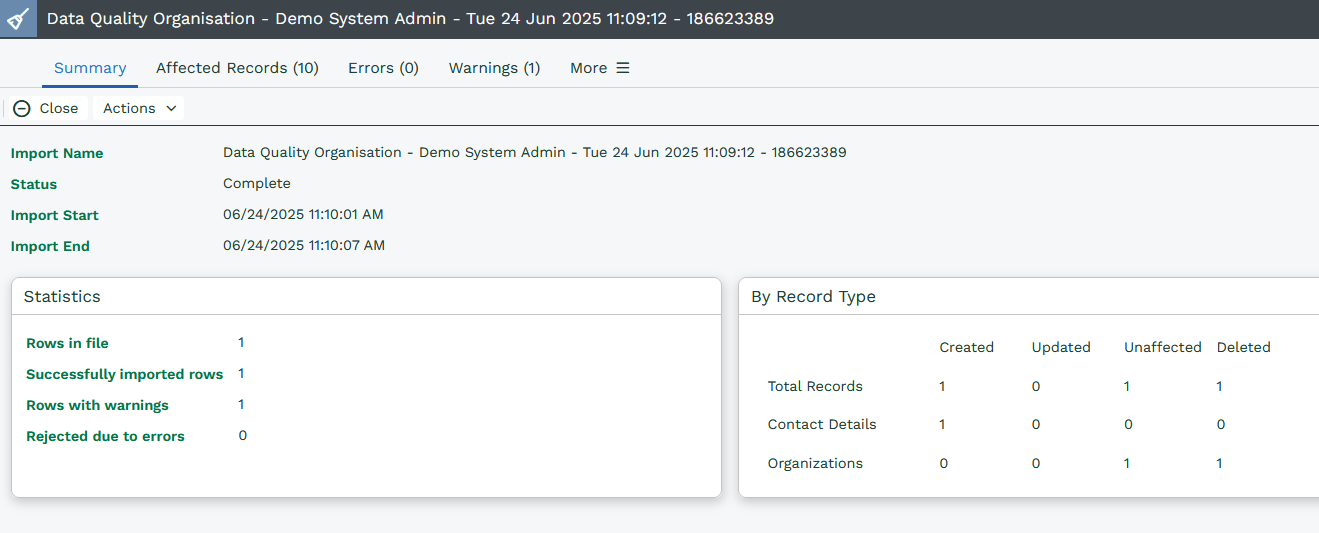The width and height of the screenshot is (1319, 533).
Task: View the Errors (0) tab
Action: coord(383,68)
